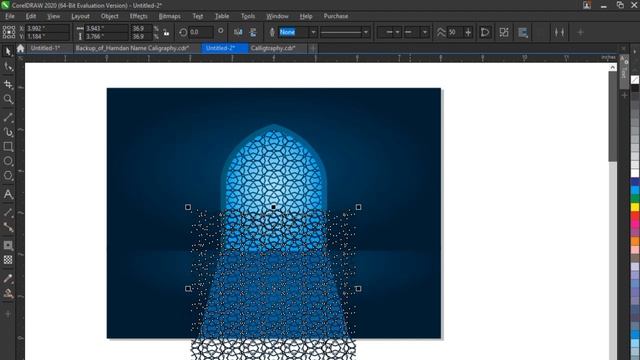
Task: Select the Drop Shadow tool
Action: pyautogui.click(x=8, y=245)
